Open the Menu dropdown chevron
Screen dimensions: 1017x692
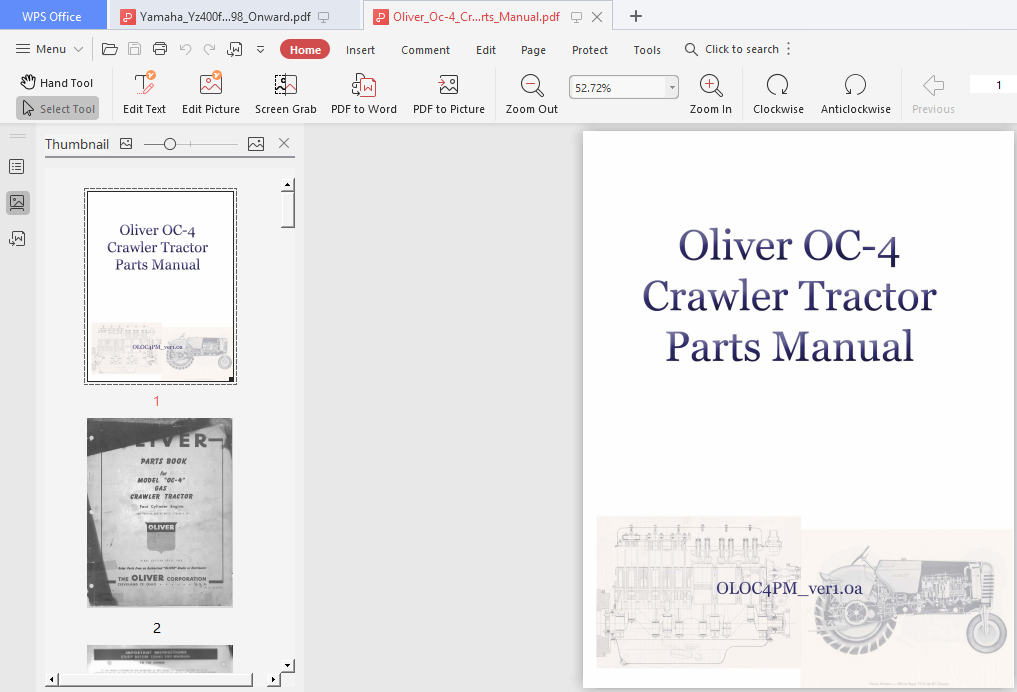click(x=78, y=49)
